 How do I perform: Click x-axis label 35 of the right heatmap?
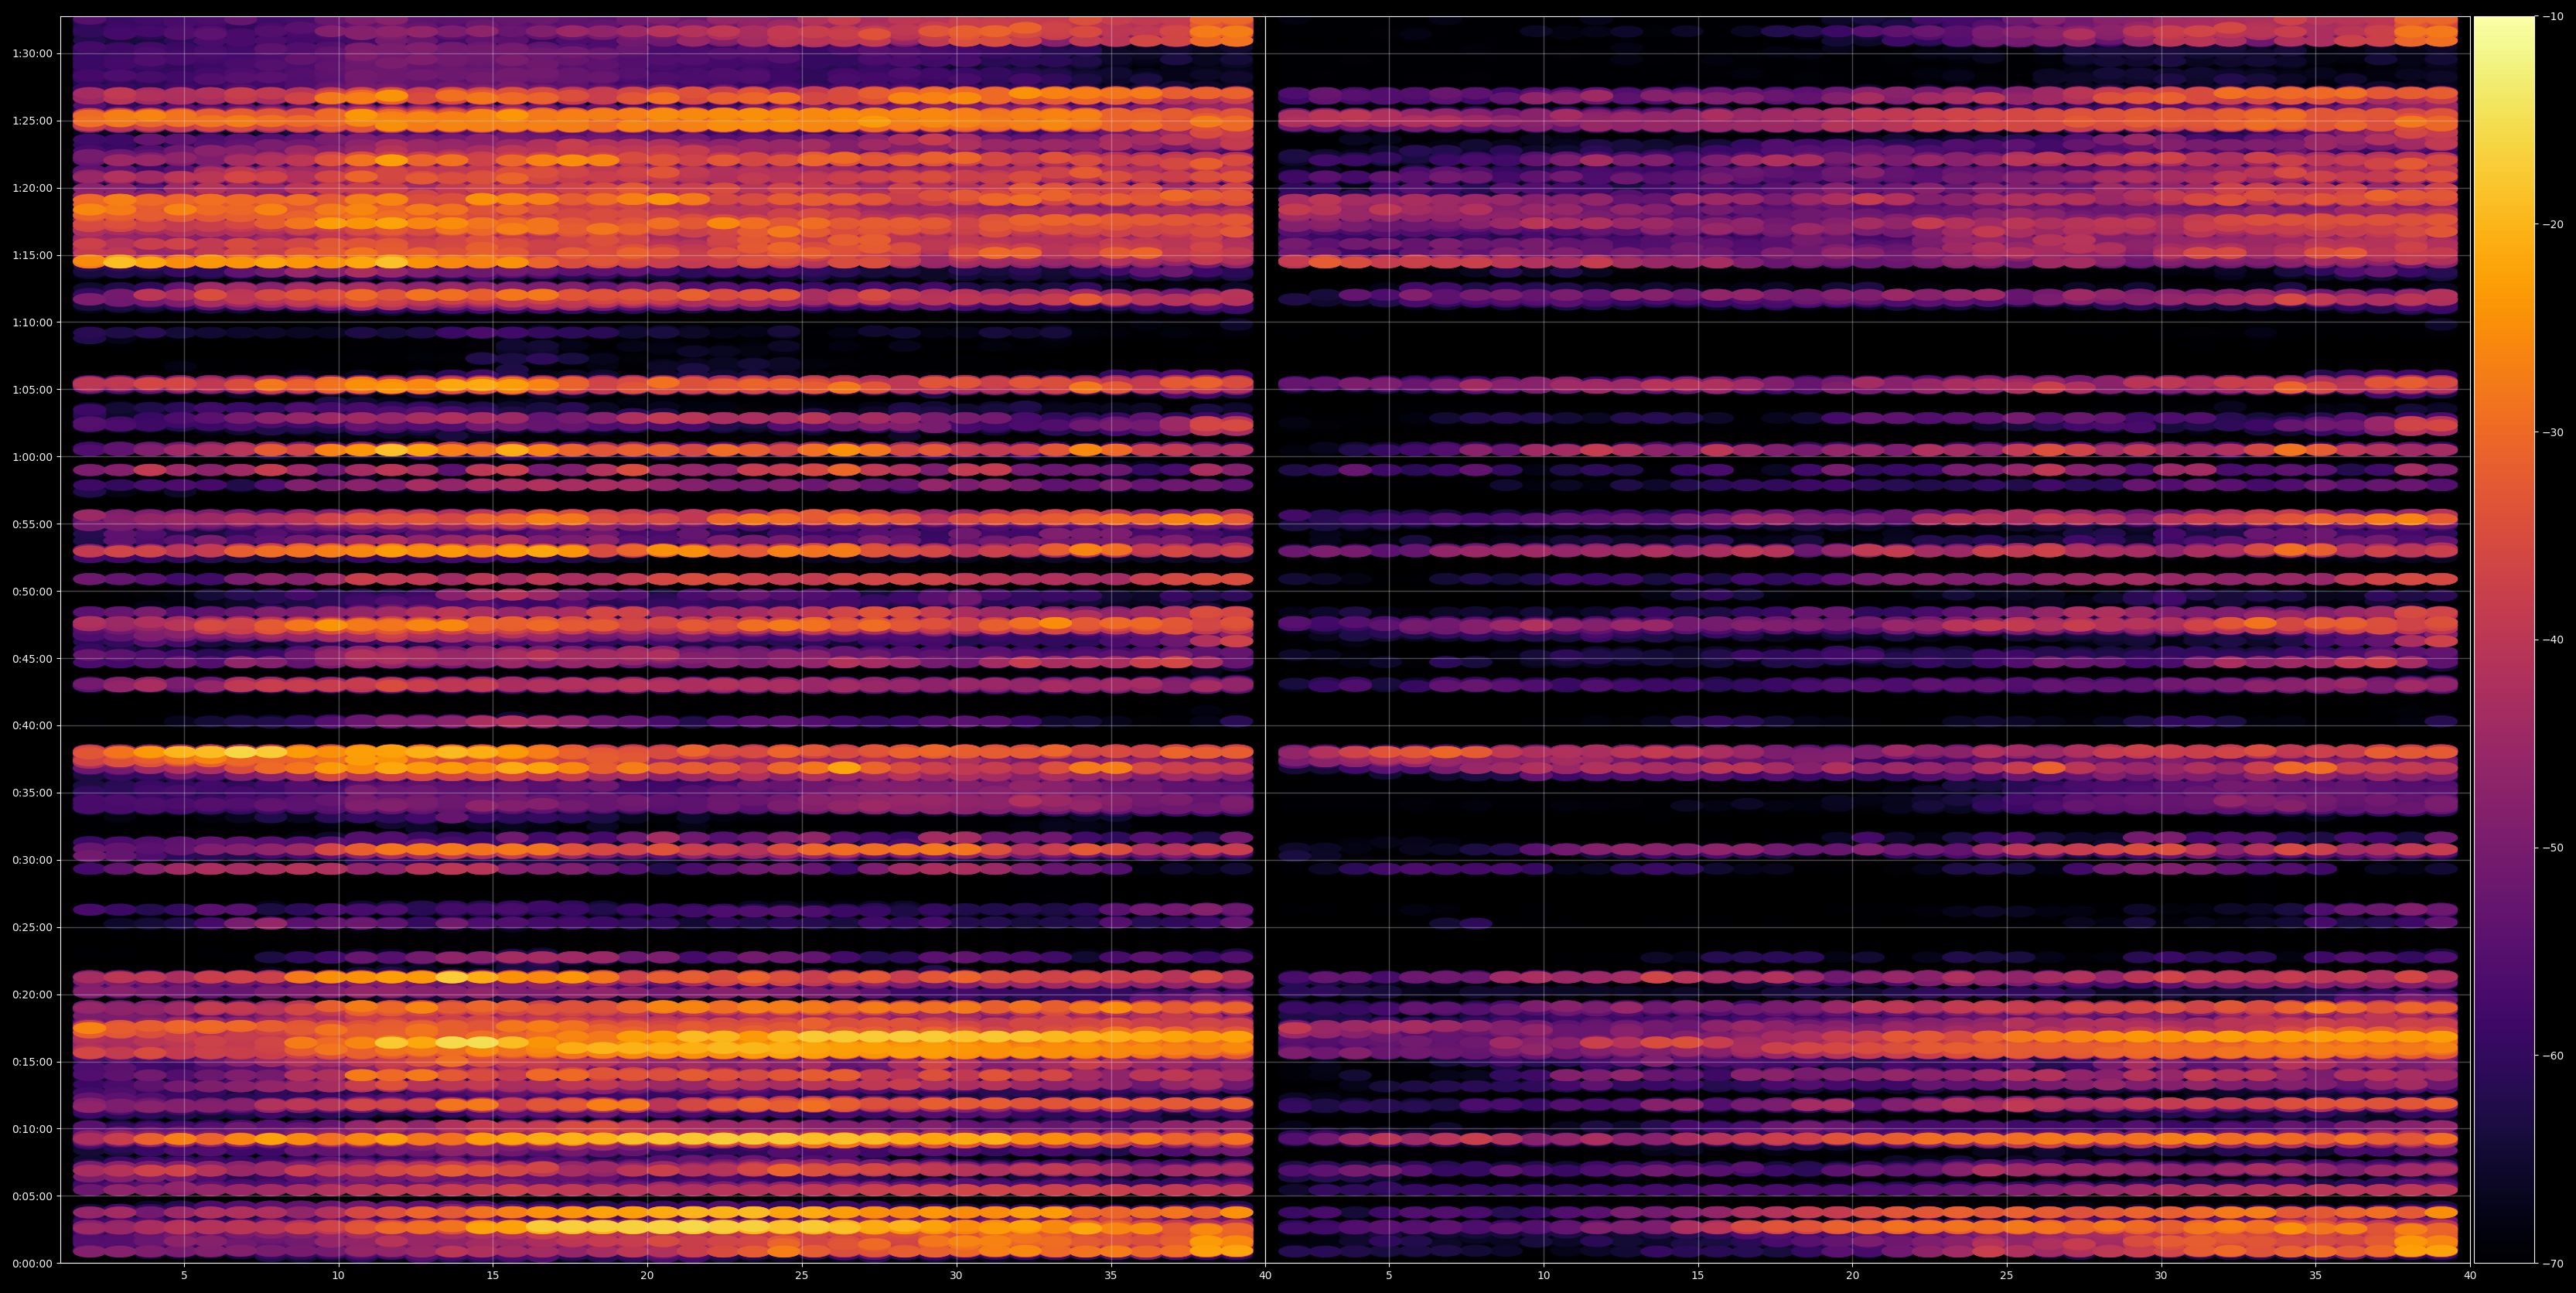click(2316, 1276)
